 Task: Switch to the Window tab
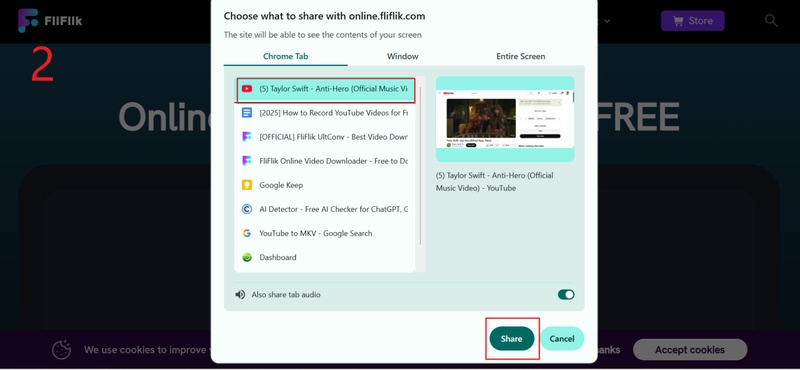pos(403,56)
